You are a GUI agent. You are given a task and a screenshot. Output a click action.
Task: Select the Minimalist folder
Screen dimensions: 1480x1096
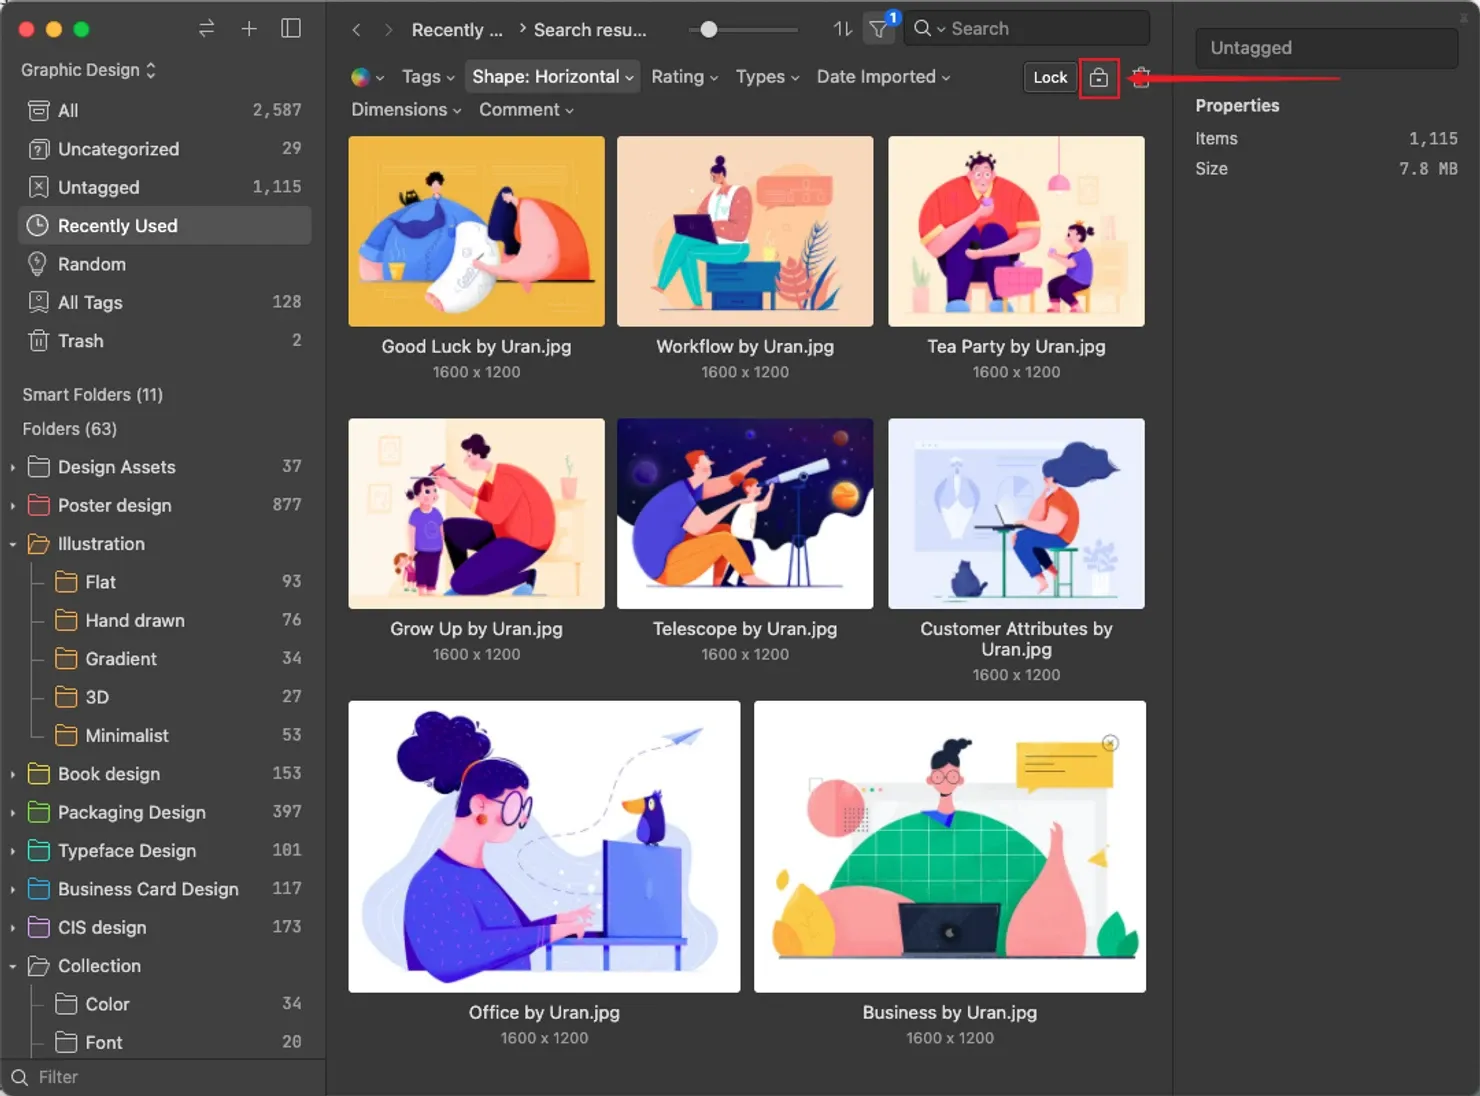tap(180, 736)
